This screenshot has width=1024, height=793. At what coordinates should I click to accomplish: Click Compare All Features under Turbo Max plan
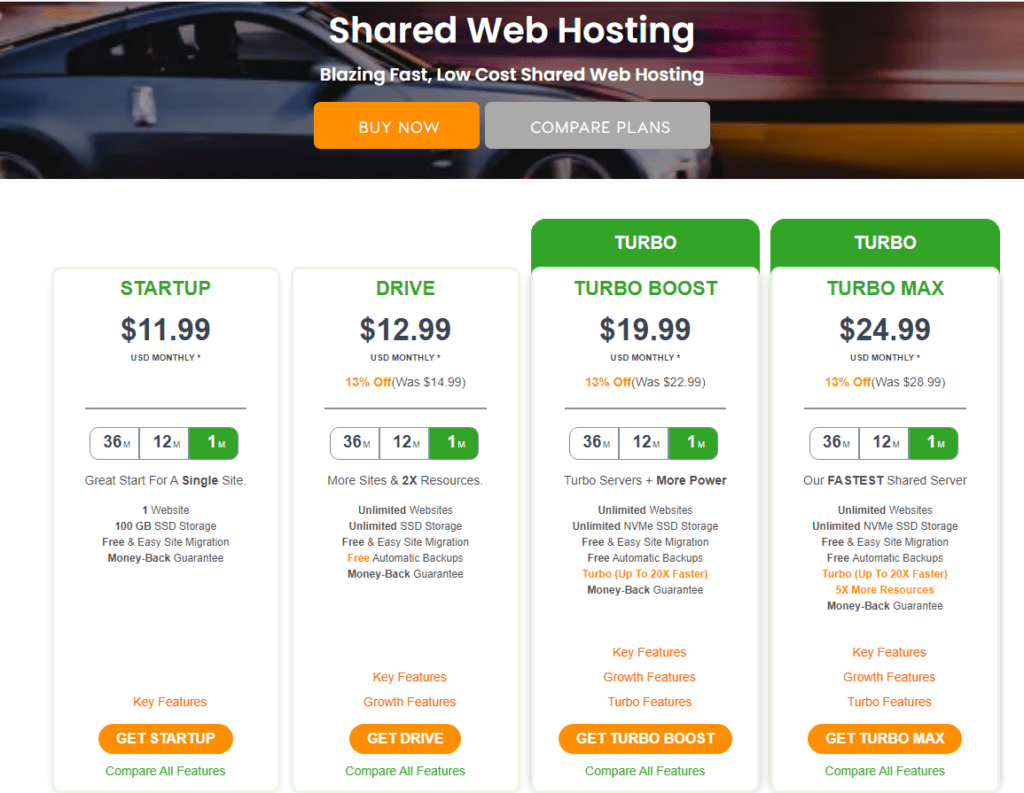(884, 770)
